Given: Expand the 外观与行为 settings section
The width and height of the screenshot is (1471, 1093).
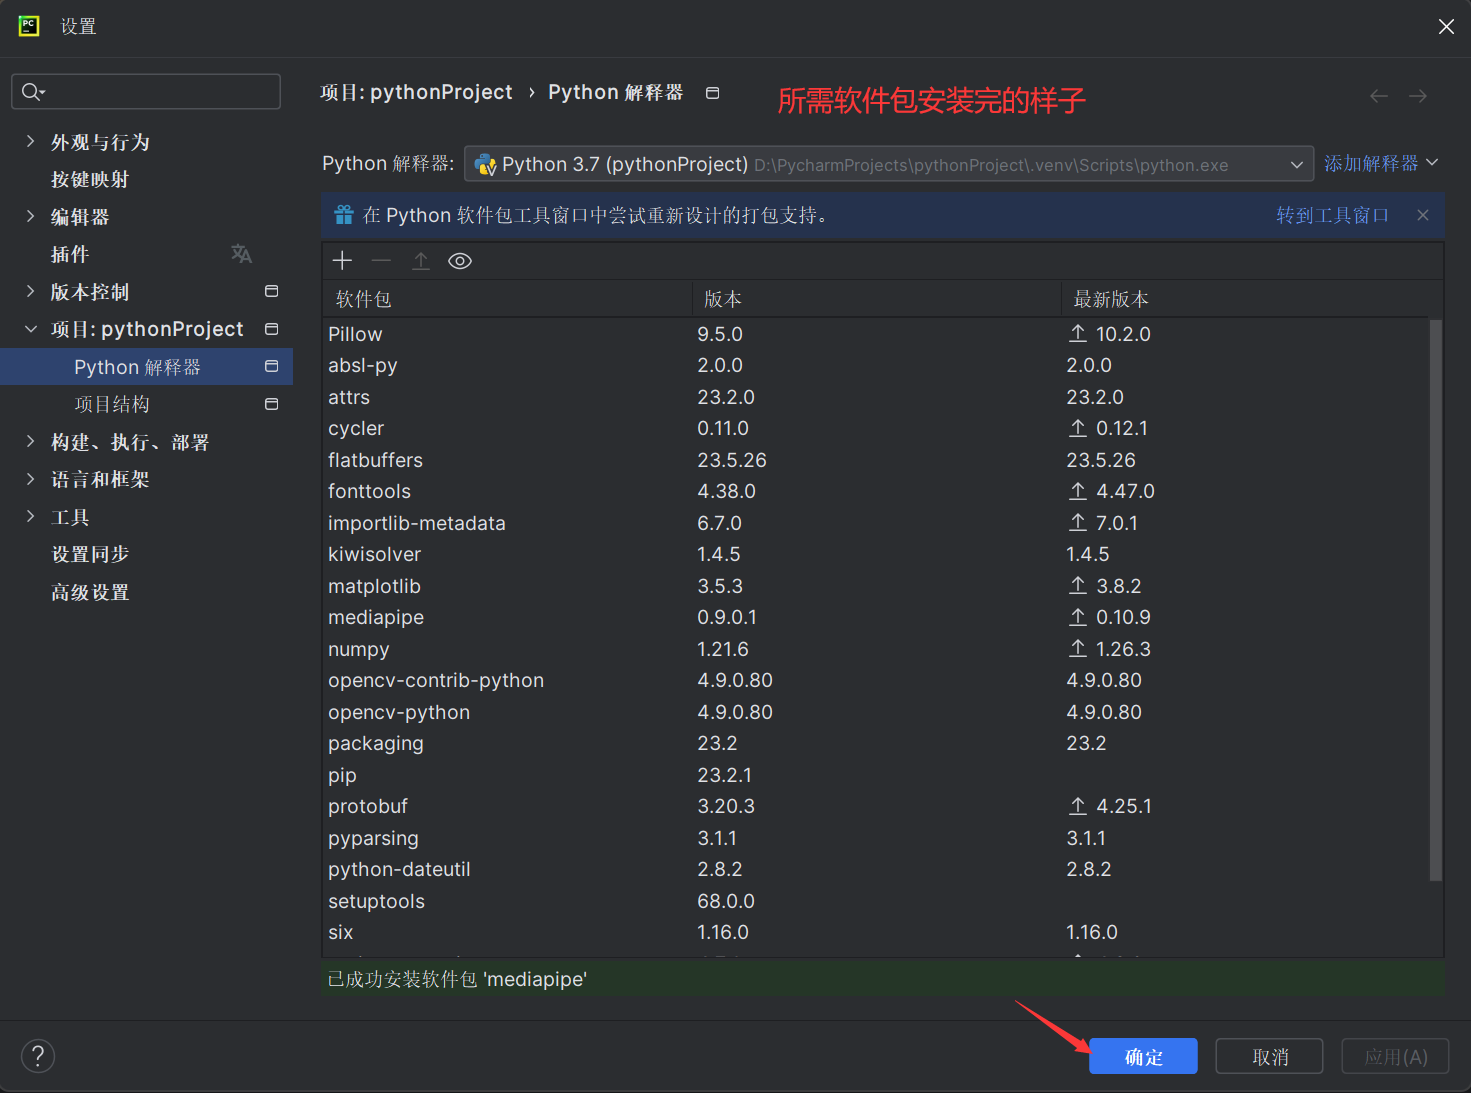Looking at the screenshot, I should 30,142.
